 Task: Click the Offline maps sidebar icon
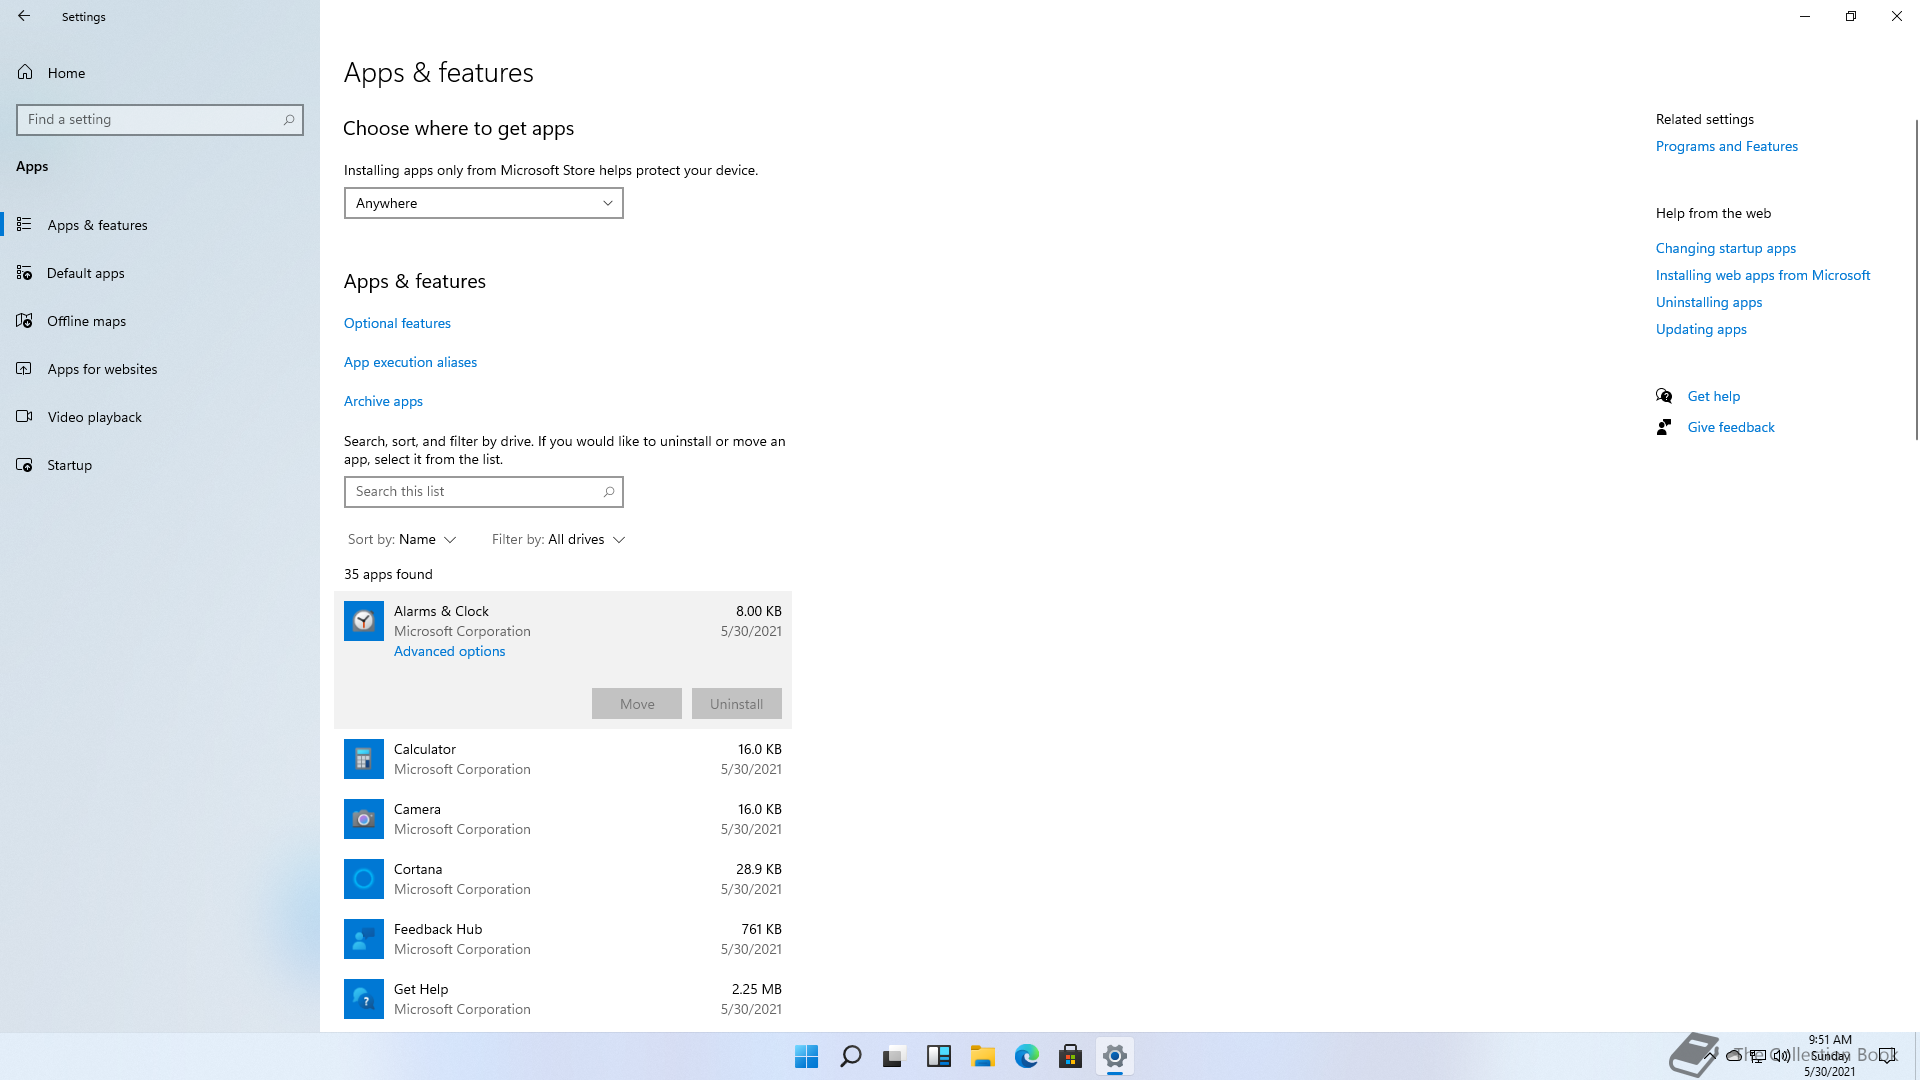coord(24,320)
